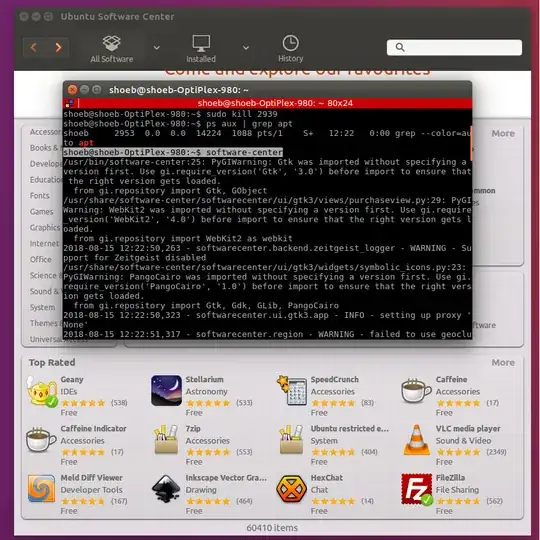Minimize the terminal window
This screenshot has height=540, width=540.
click(x=84, y=90)
